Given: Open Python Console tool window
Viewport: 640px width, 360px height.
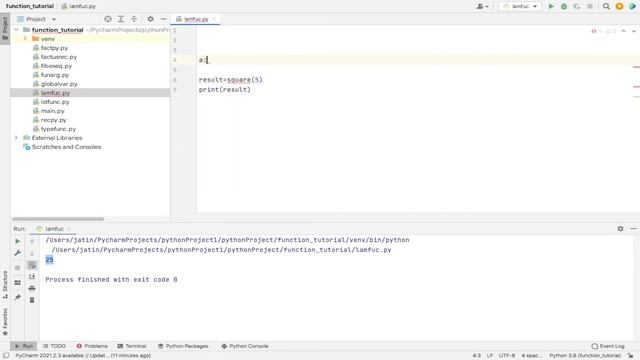Looking at the screenshot, I should pos(245,346).
